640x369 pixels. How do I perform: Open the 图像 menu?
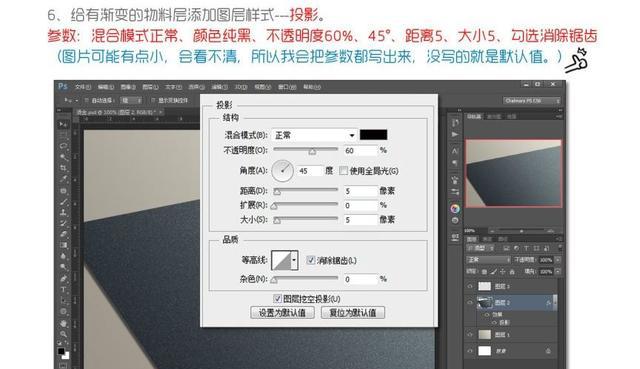(128, 87)
